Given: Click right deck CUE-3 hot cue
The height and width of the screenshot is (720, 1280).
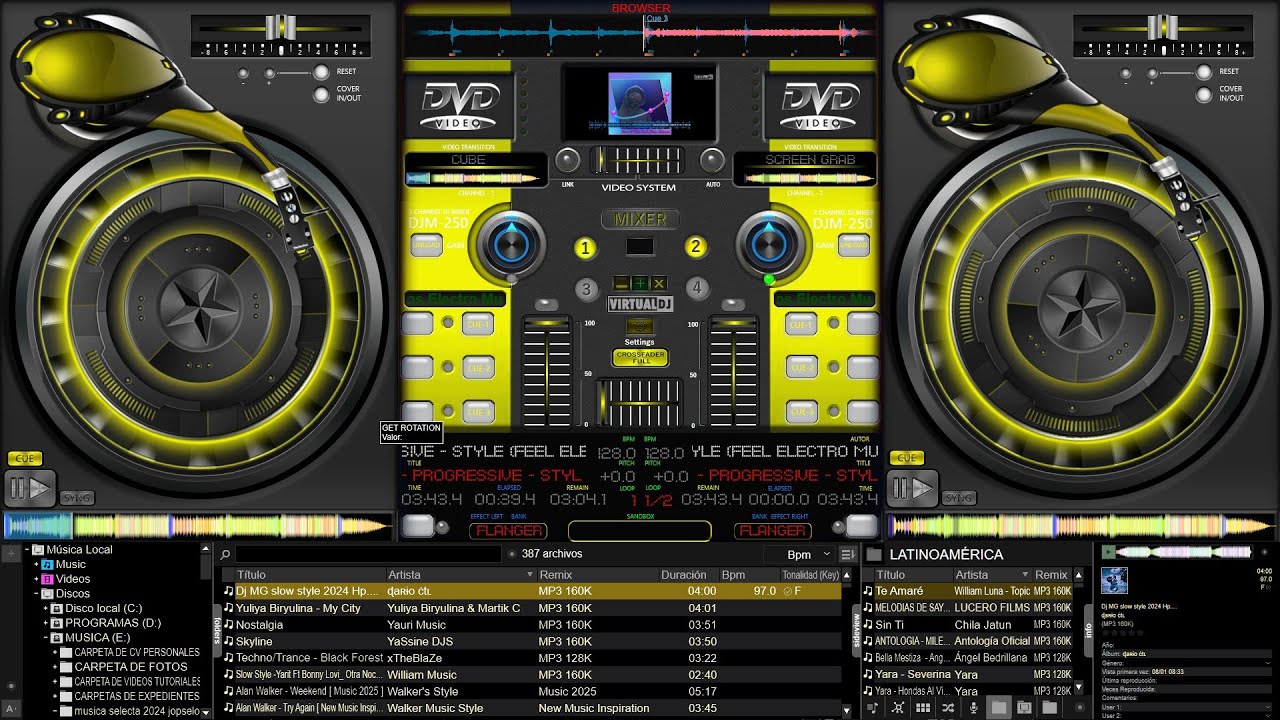Looking at the screenshot, I should (x=801, y=411).
